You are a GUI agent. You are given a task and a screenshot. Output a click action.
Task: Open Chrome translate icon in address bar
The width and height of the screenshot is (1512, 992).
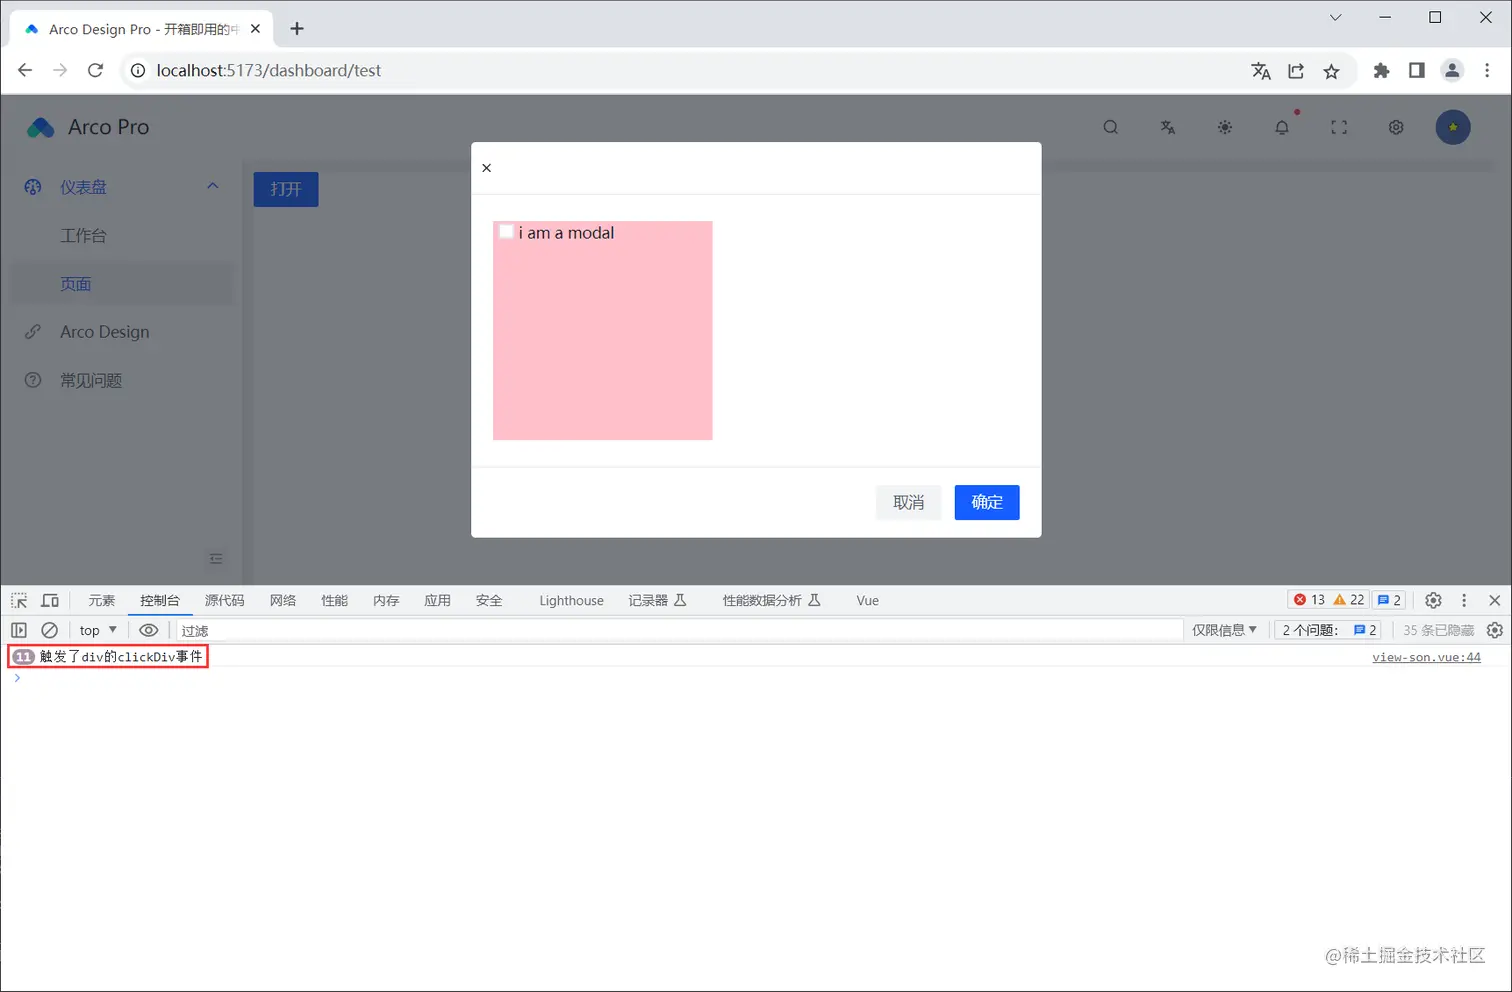click(x=1260, y=71)
